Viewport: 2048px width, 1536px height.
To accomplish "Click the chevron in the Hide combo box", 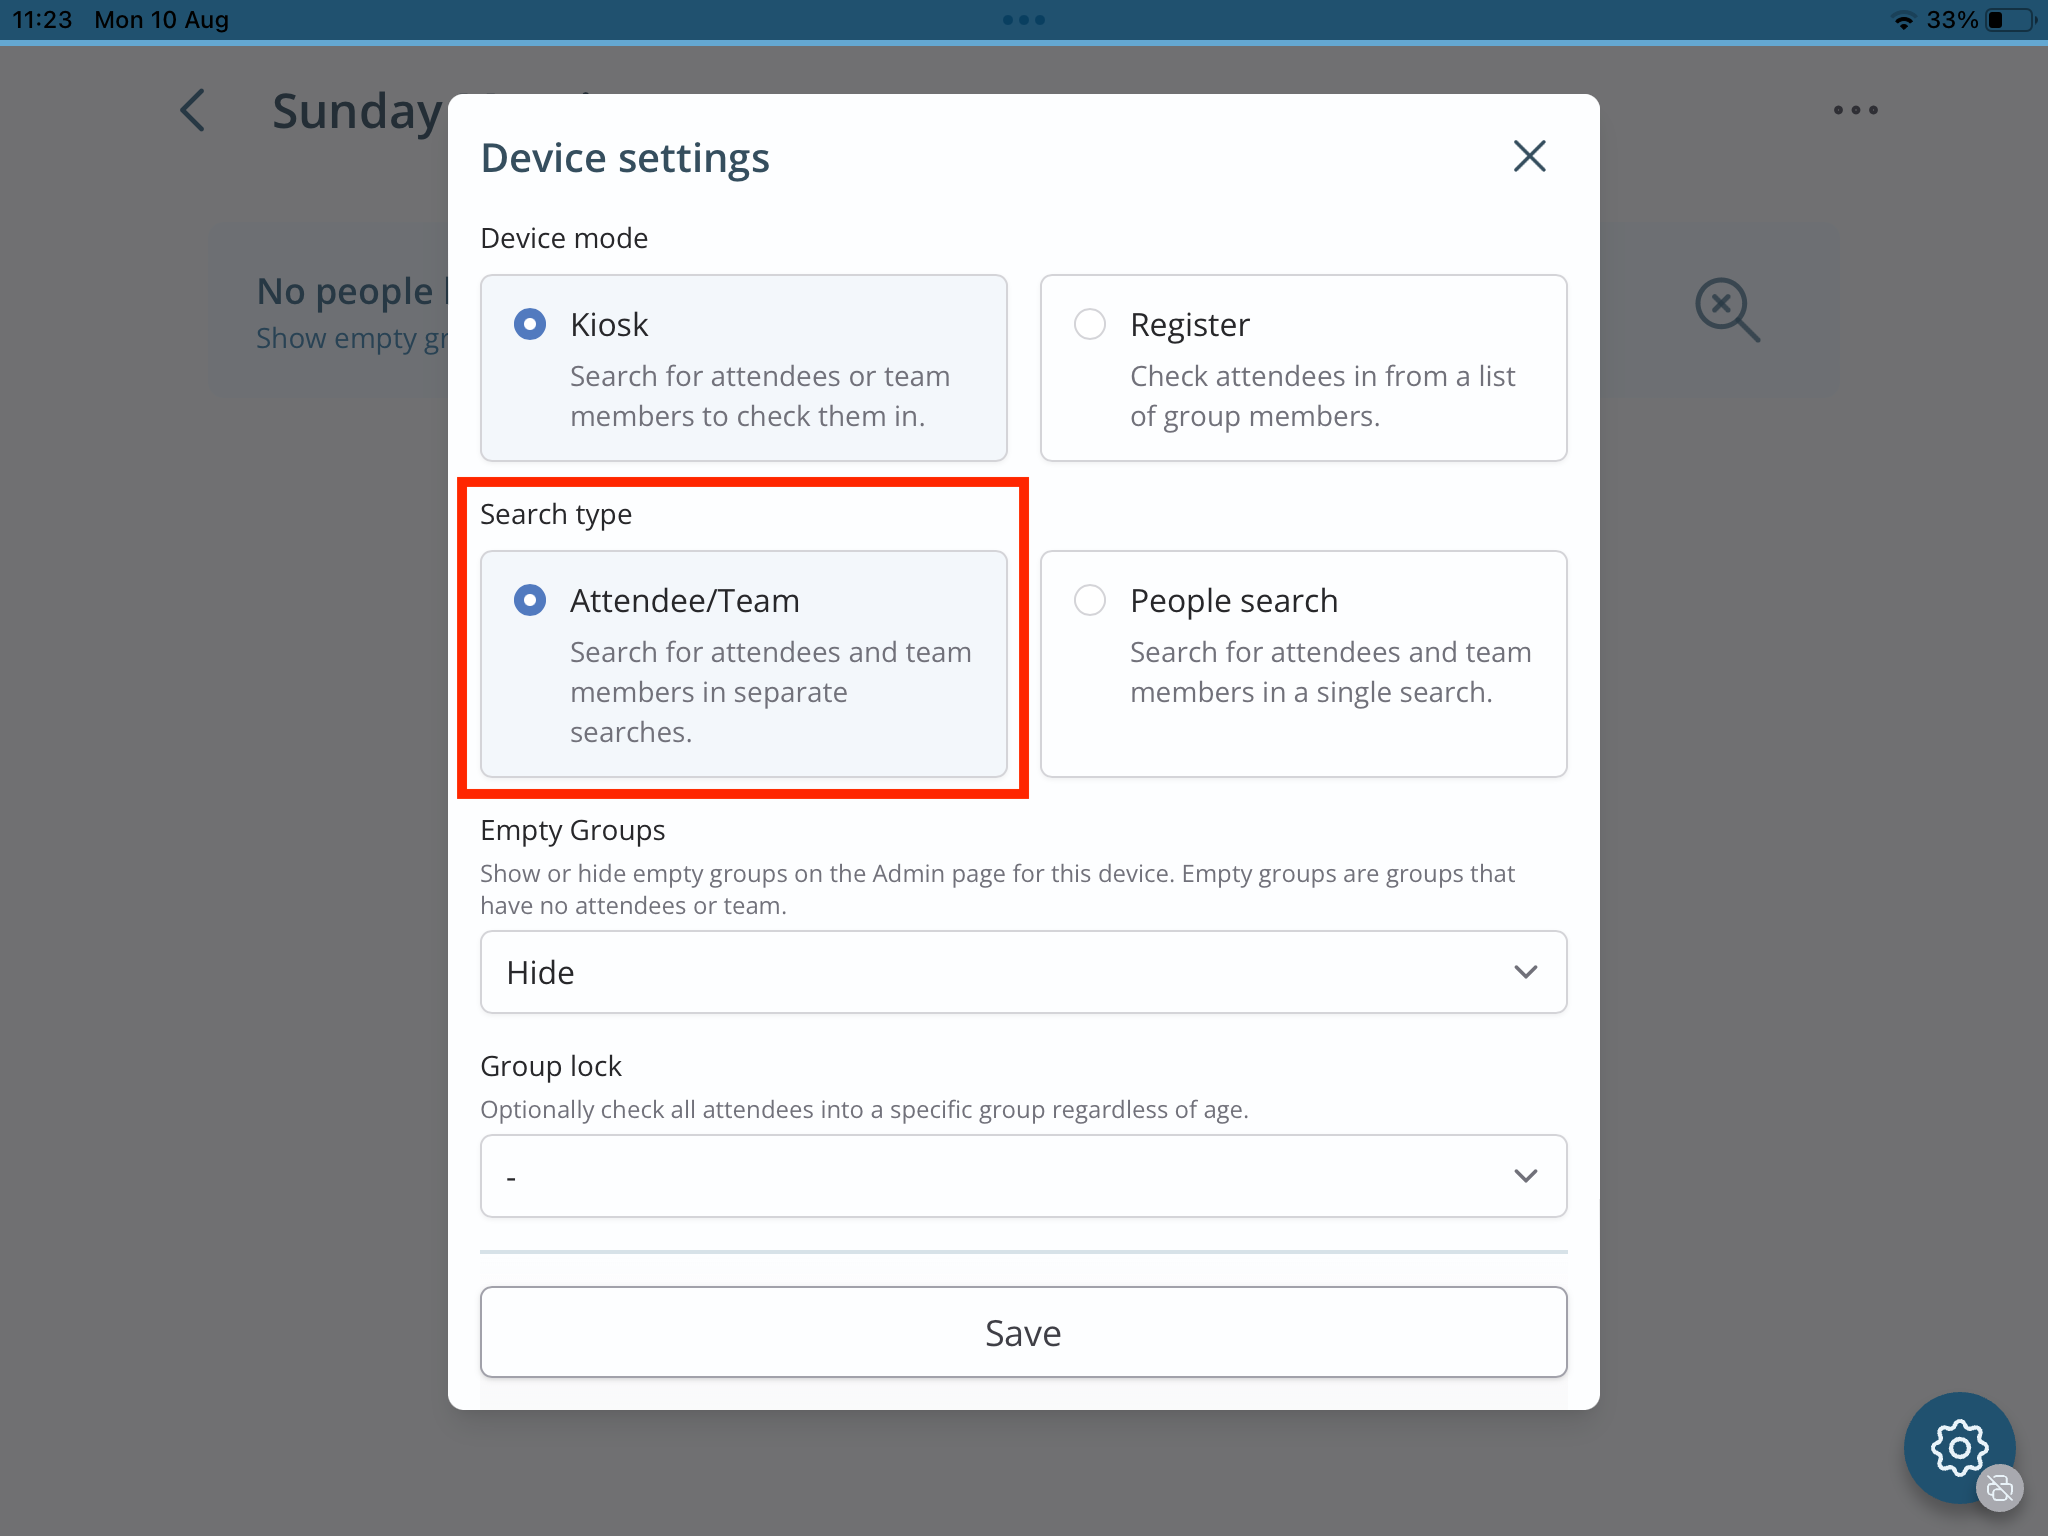I will pos(1525,972).
